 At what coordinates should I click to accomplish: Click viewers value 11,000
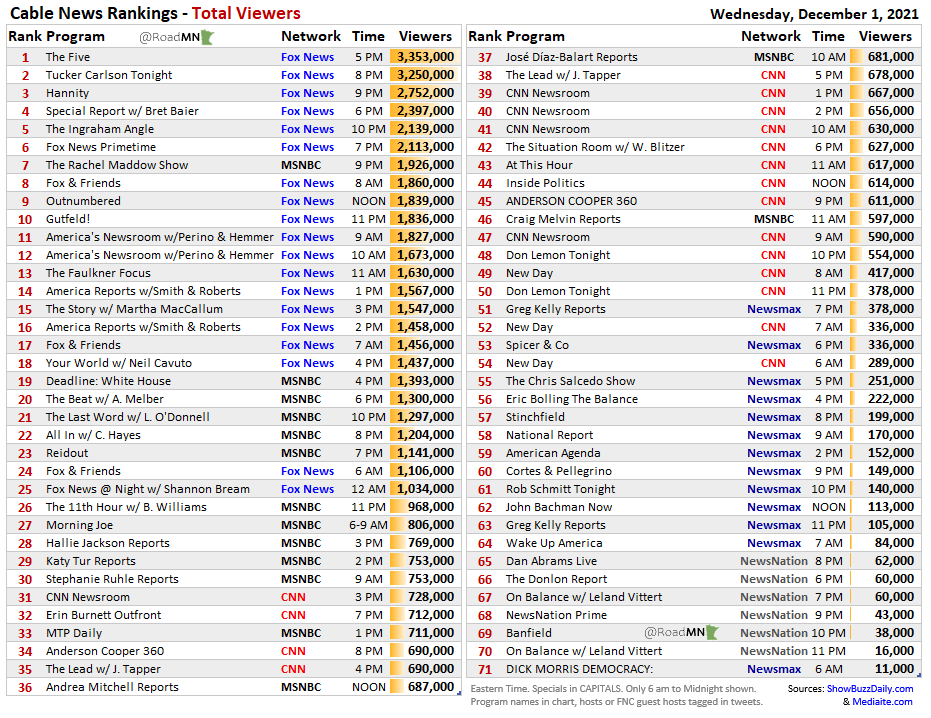point(894,669)
